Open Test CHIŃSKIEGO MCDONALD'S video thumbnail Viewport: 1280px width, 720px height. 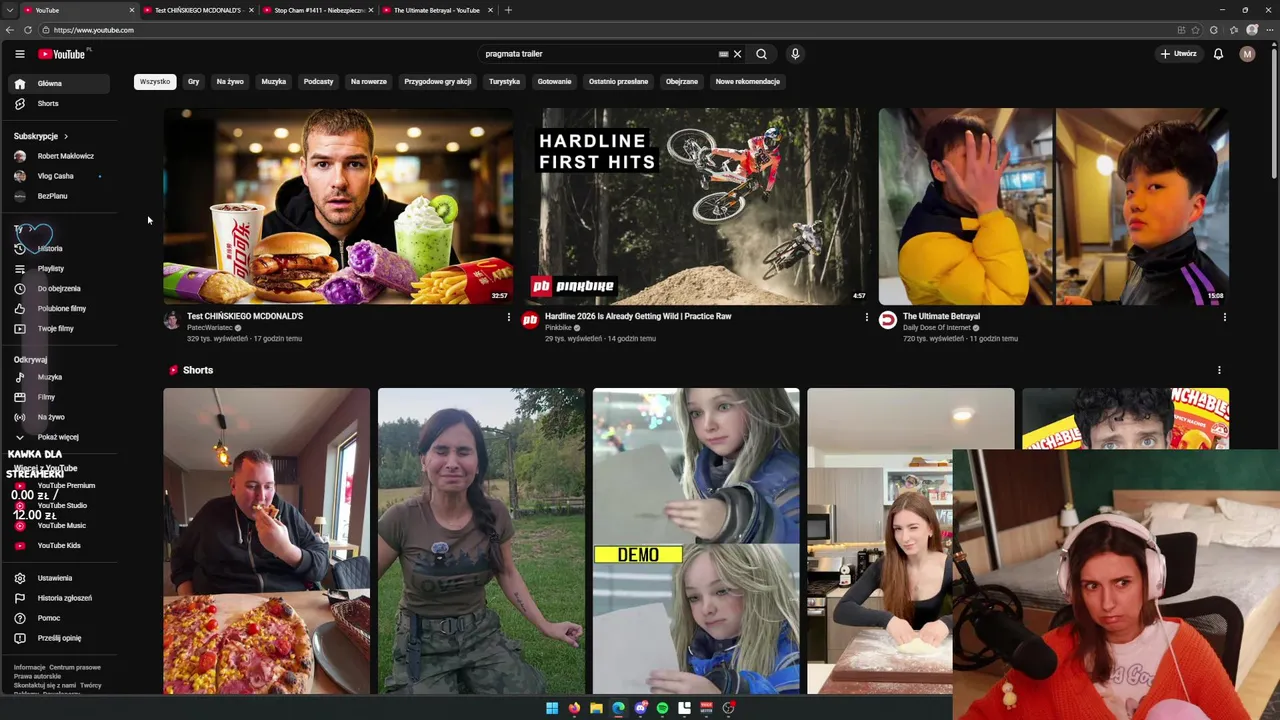click(338, 206)
